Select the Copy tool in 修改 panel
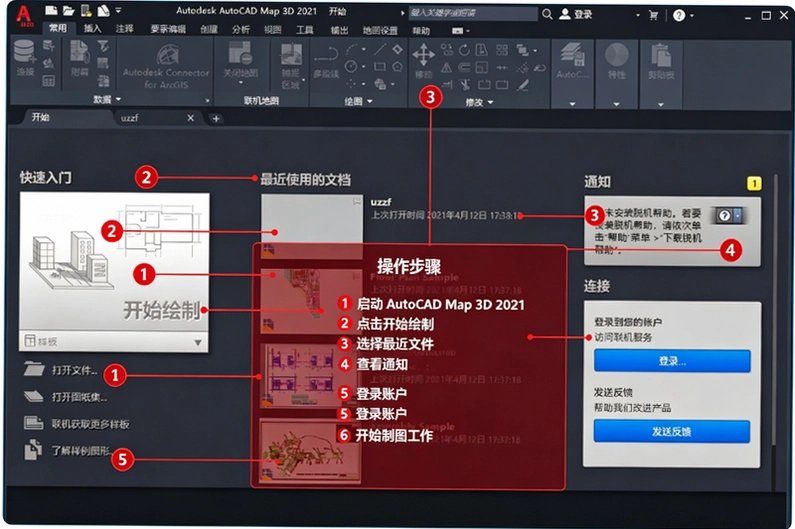The image size is (795, 529). click(x=447, y=50)
